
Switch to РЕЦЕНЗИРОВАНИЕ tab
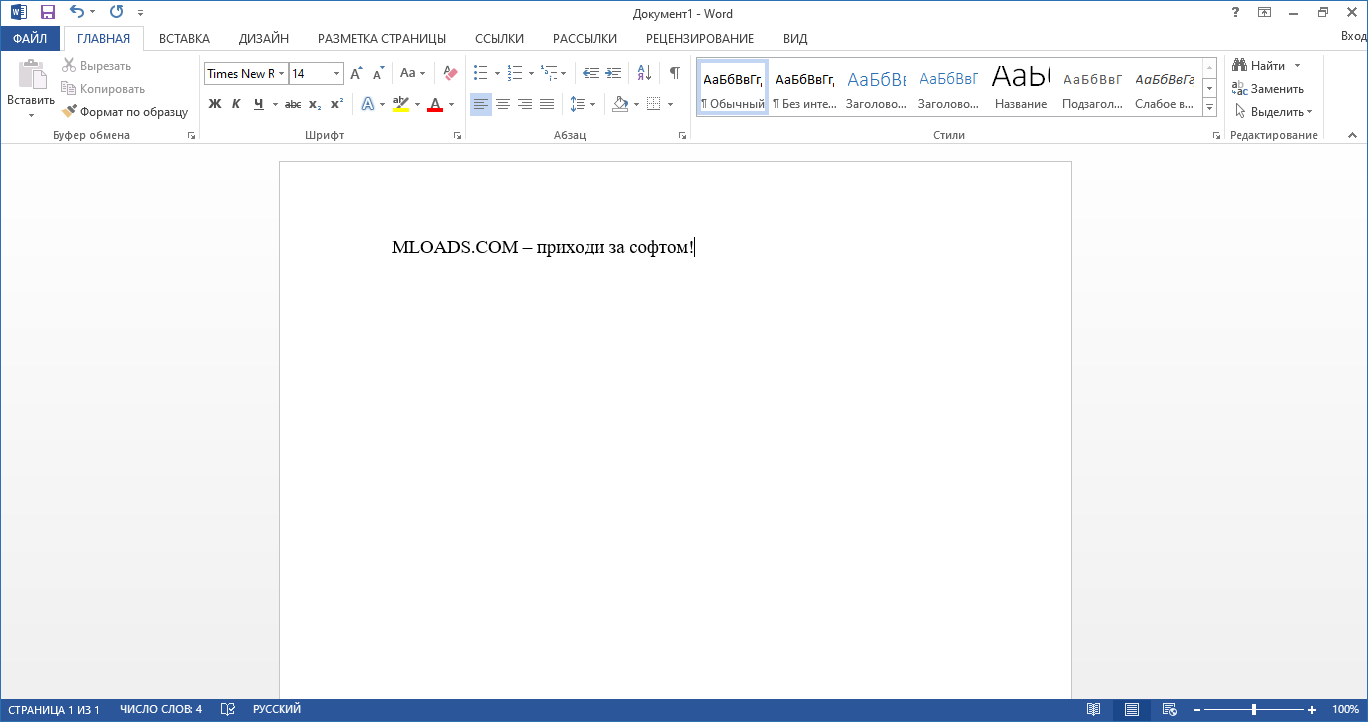(x=700, y=39)
